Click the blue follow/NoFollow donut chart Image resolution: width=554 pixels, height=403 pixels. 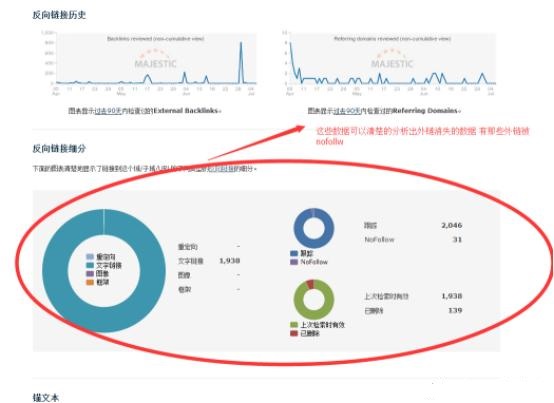[313, 228]
